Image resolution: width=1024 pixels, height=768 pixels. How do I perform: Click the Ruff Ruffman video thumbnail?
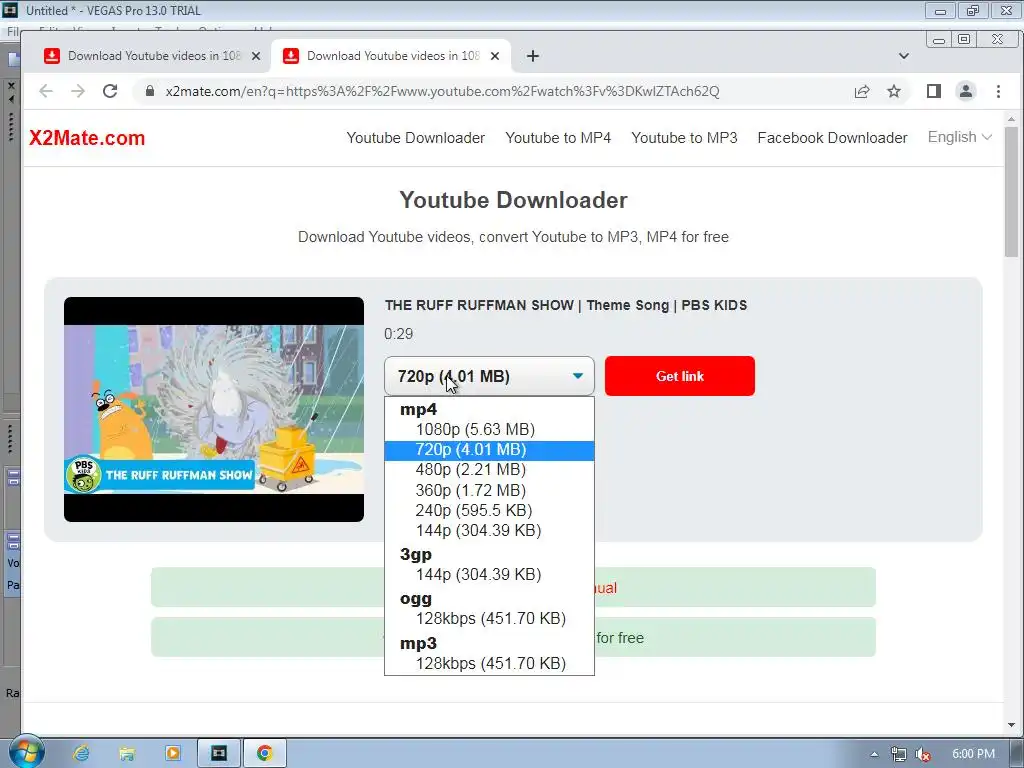[214, 409]
